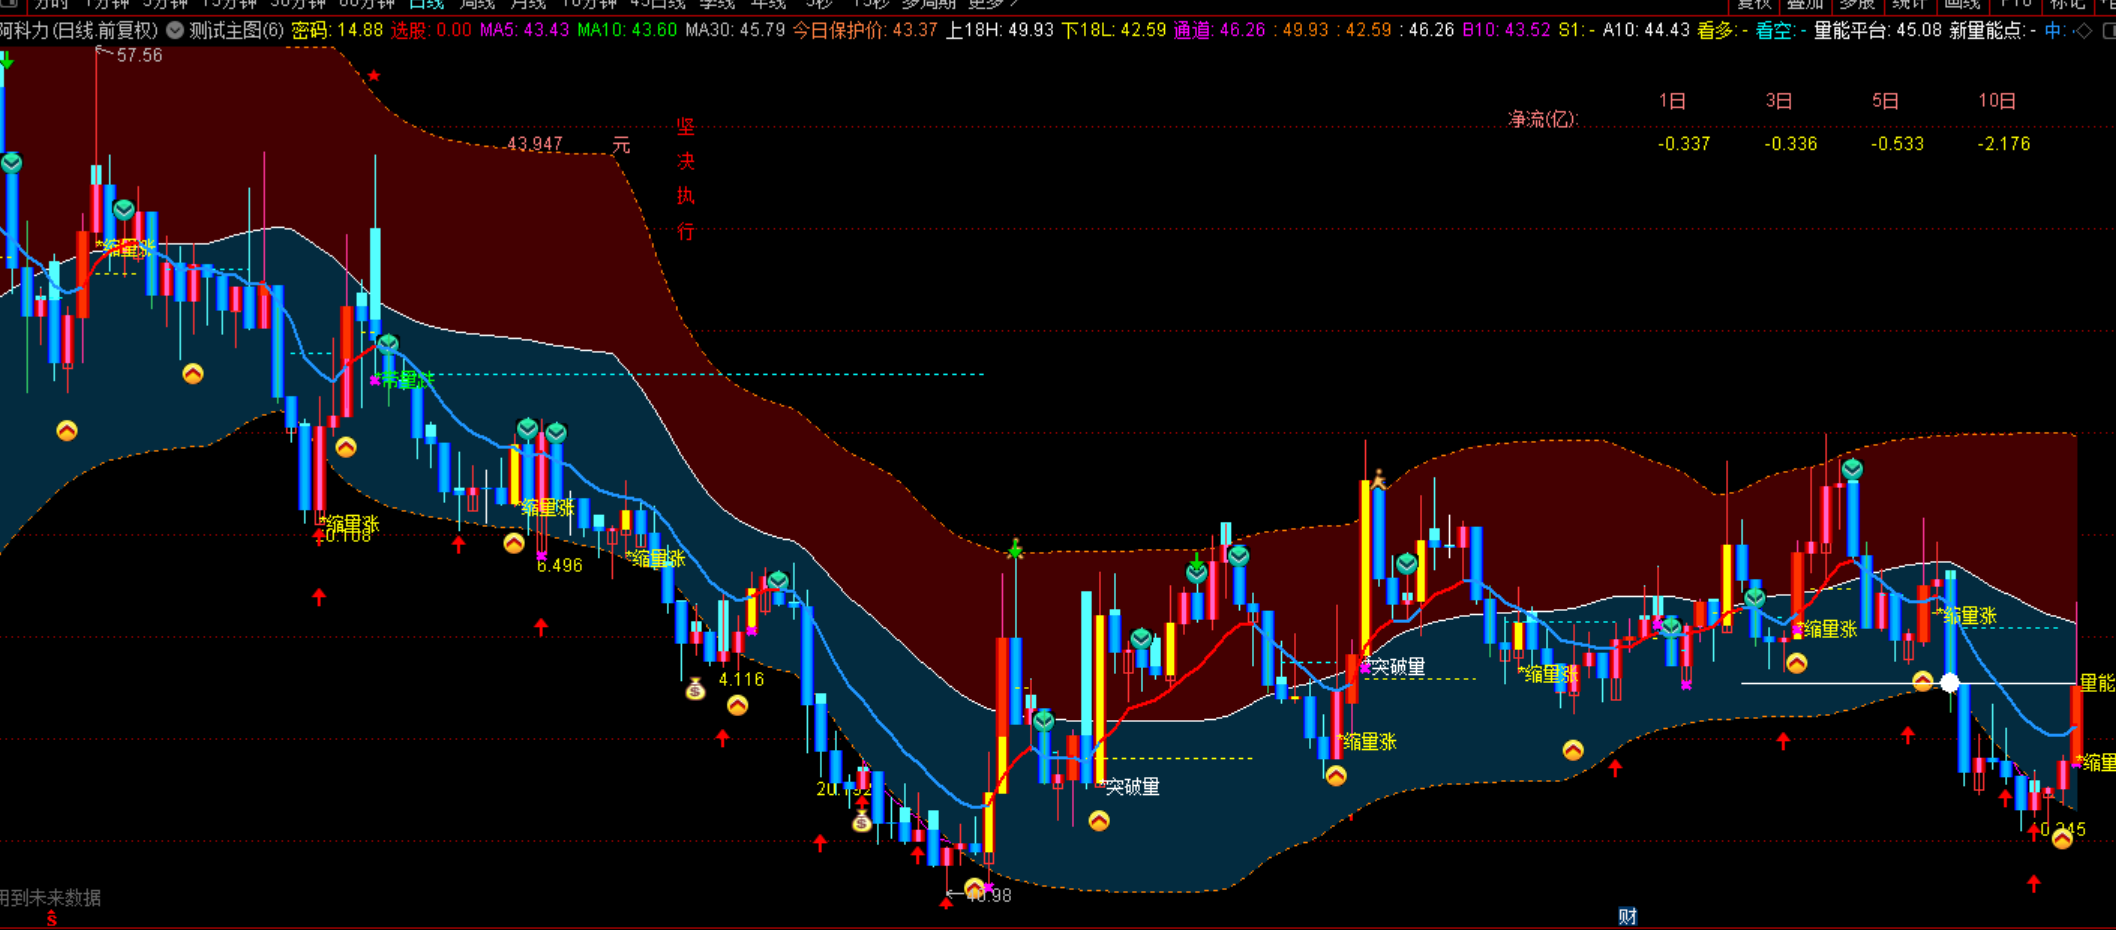Switch to the 月线 period tab

pos(528,5)
